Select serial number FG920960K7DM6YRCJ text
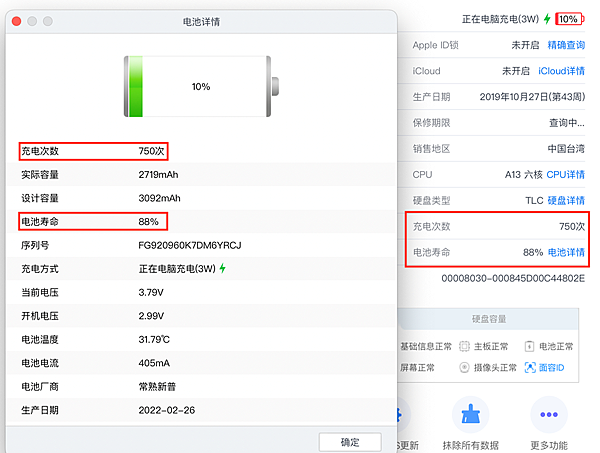600x453 pixels. [x=190, y=245]
